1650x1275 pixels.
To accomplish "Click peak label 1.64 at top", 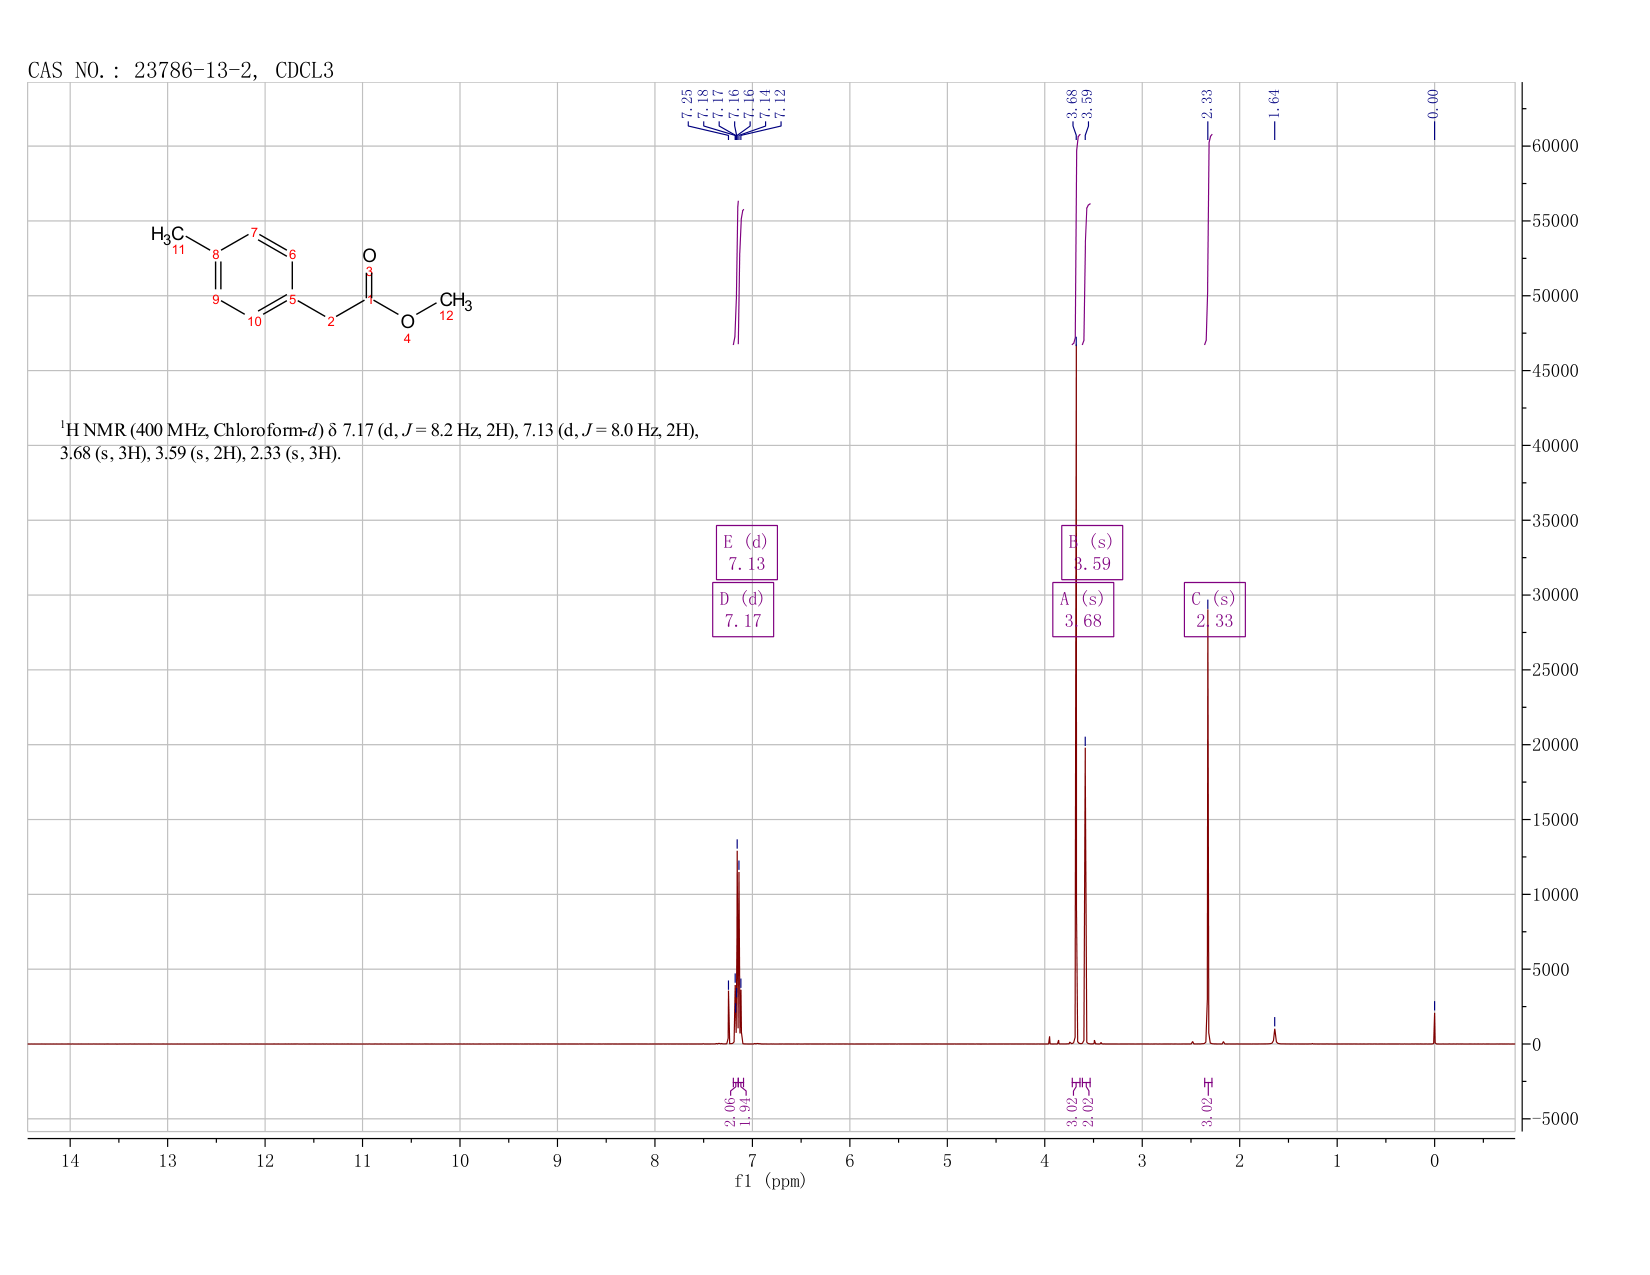I will (x=1274, y=103).
